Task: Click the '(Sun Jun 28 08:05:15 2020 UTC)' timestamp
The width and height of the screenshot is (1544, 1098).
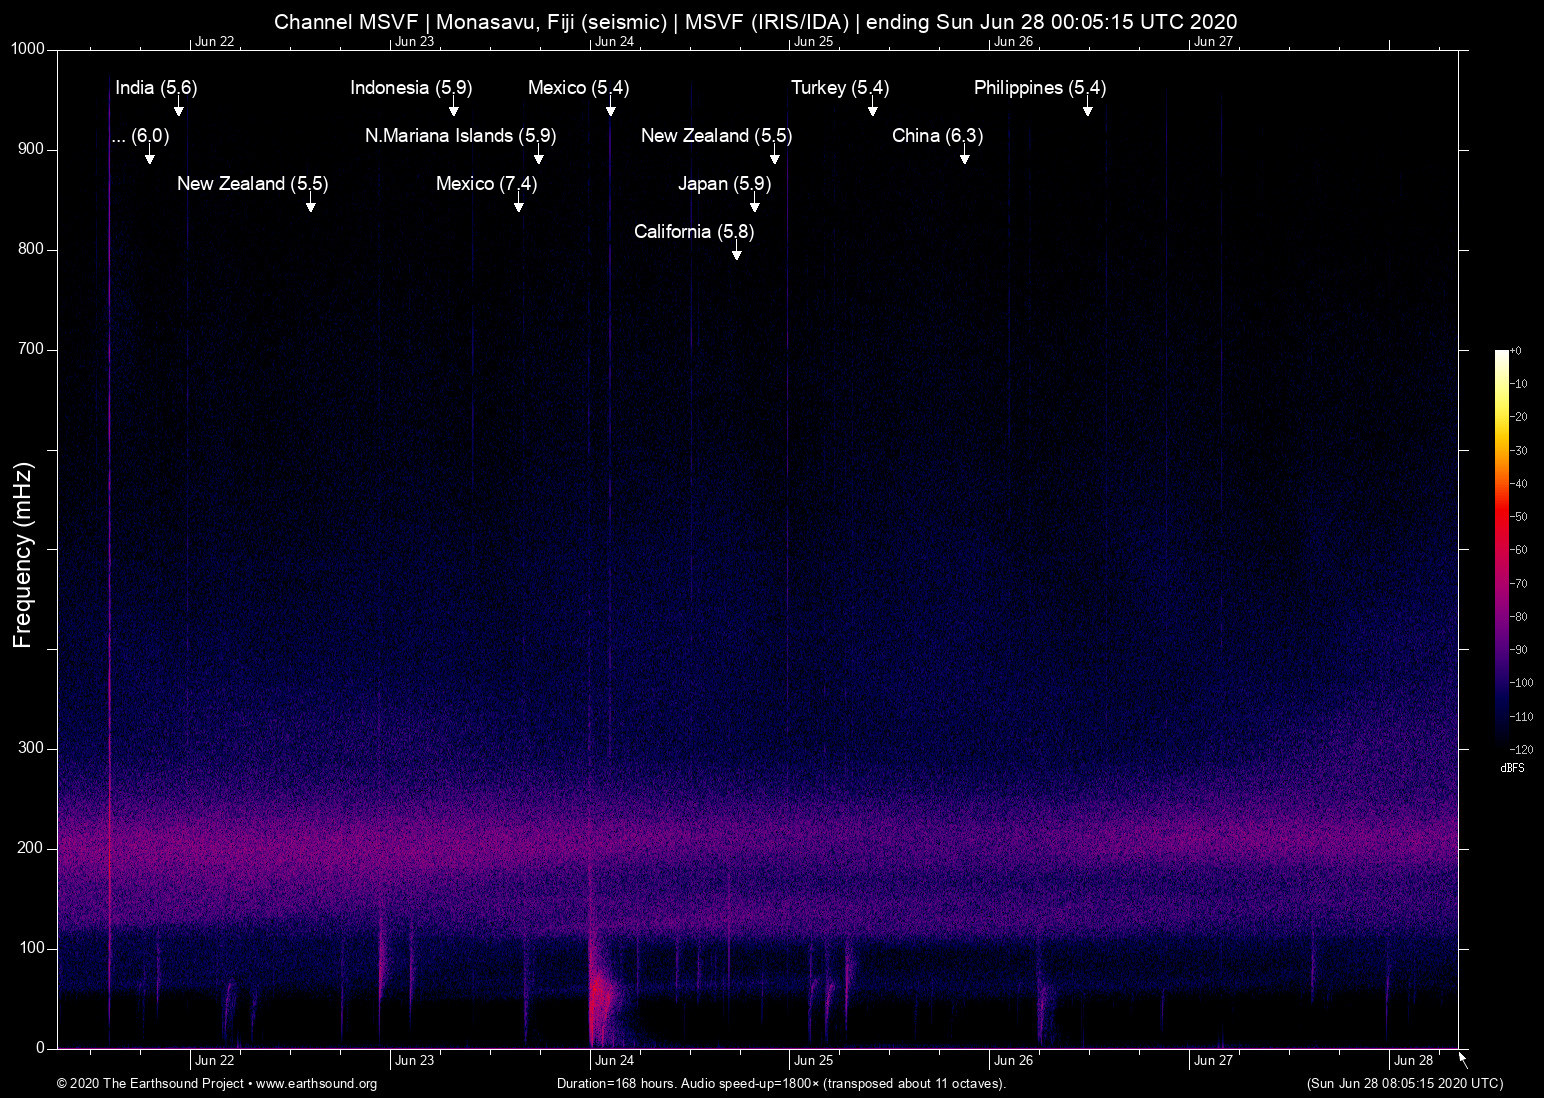Action: coord(1405,1084)
